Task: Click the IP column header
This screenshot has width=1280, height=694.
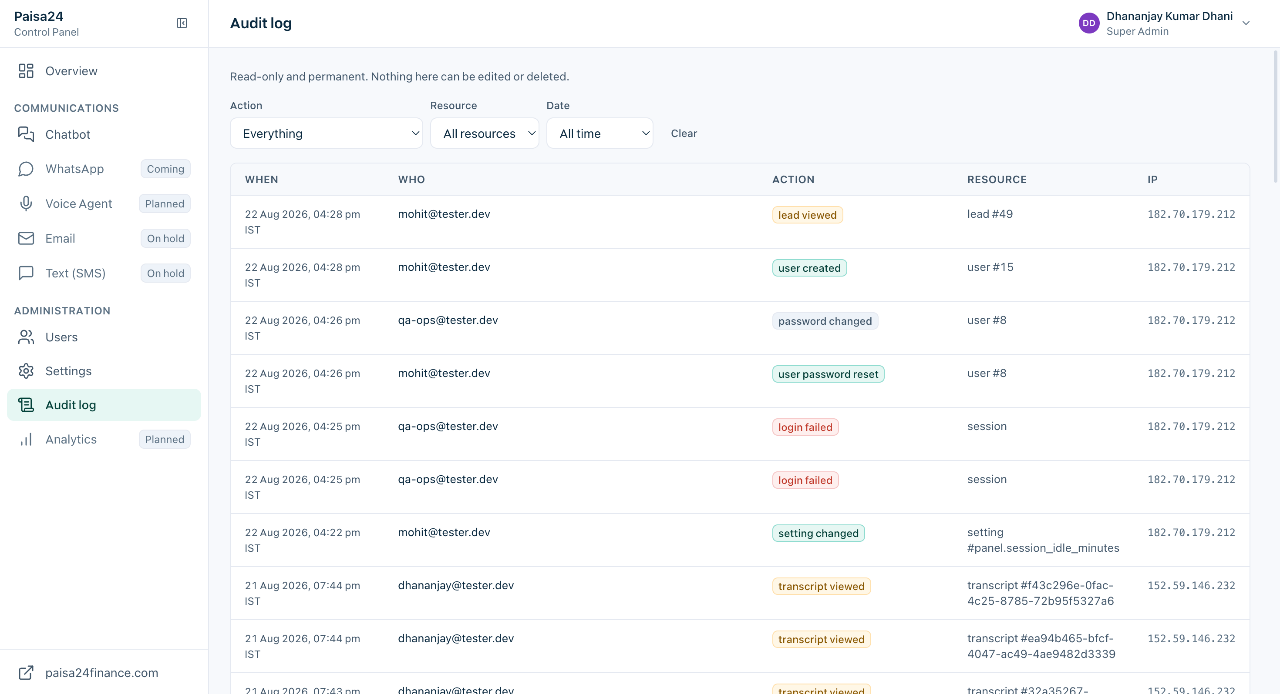Action: [1153, 180]
